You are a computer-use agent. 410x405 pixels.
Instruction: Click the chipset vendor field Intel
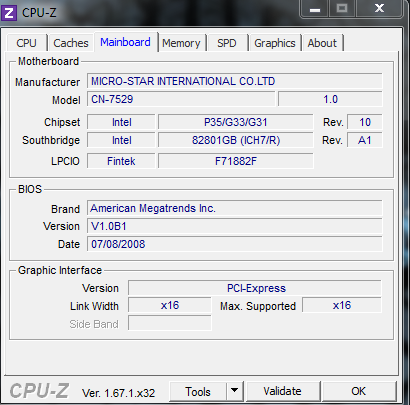click(x=121, y=122)
